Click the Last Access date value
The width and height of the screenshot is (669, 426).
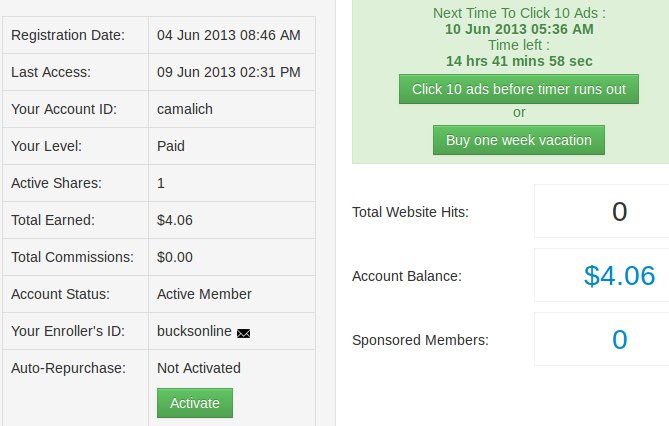(x=228, y=72)
